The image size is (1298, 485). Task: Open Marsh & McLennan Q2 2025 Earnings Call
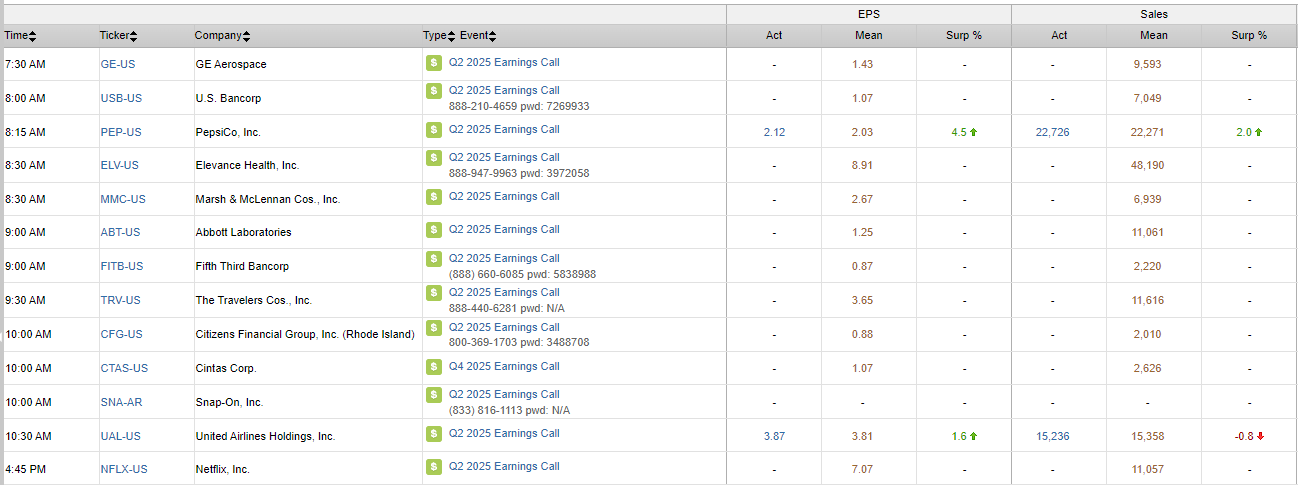tap(504, 197)
